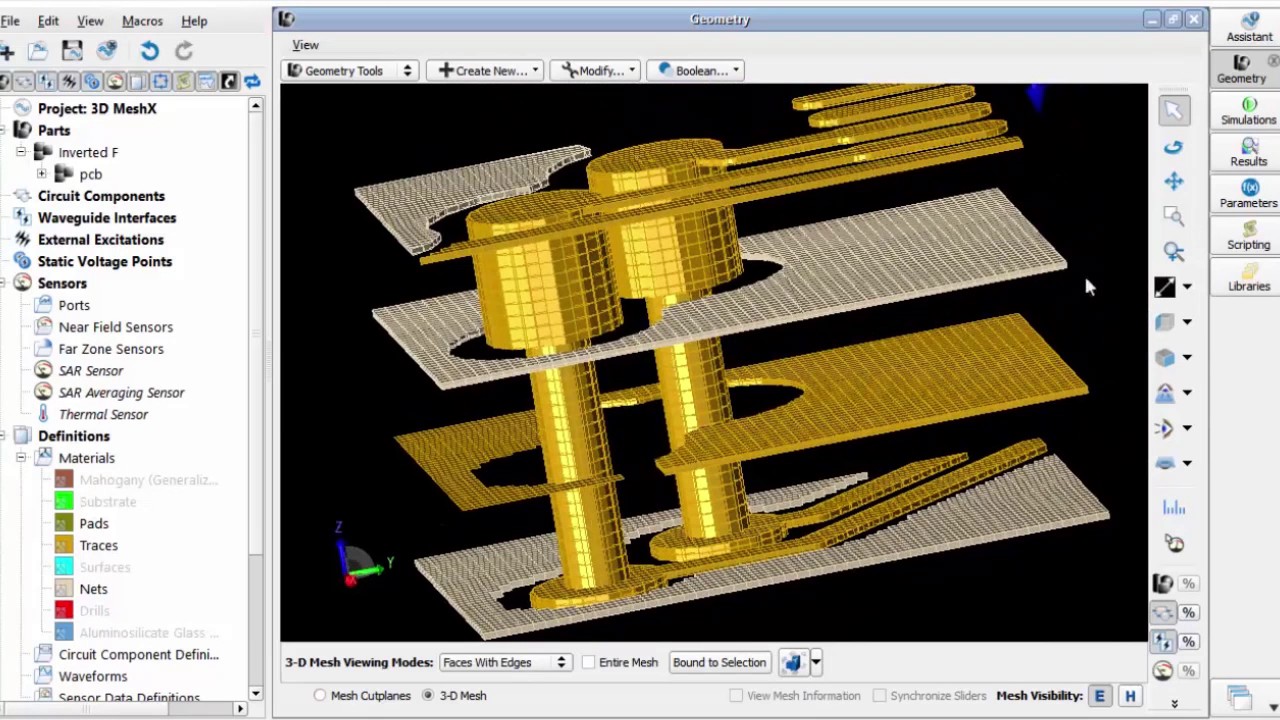Expand the pcb part tree node
Image resolution: width=1280 pixels, height=720 pixels.
(x=41, y=174)
